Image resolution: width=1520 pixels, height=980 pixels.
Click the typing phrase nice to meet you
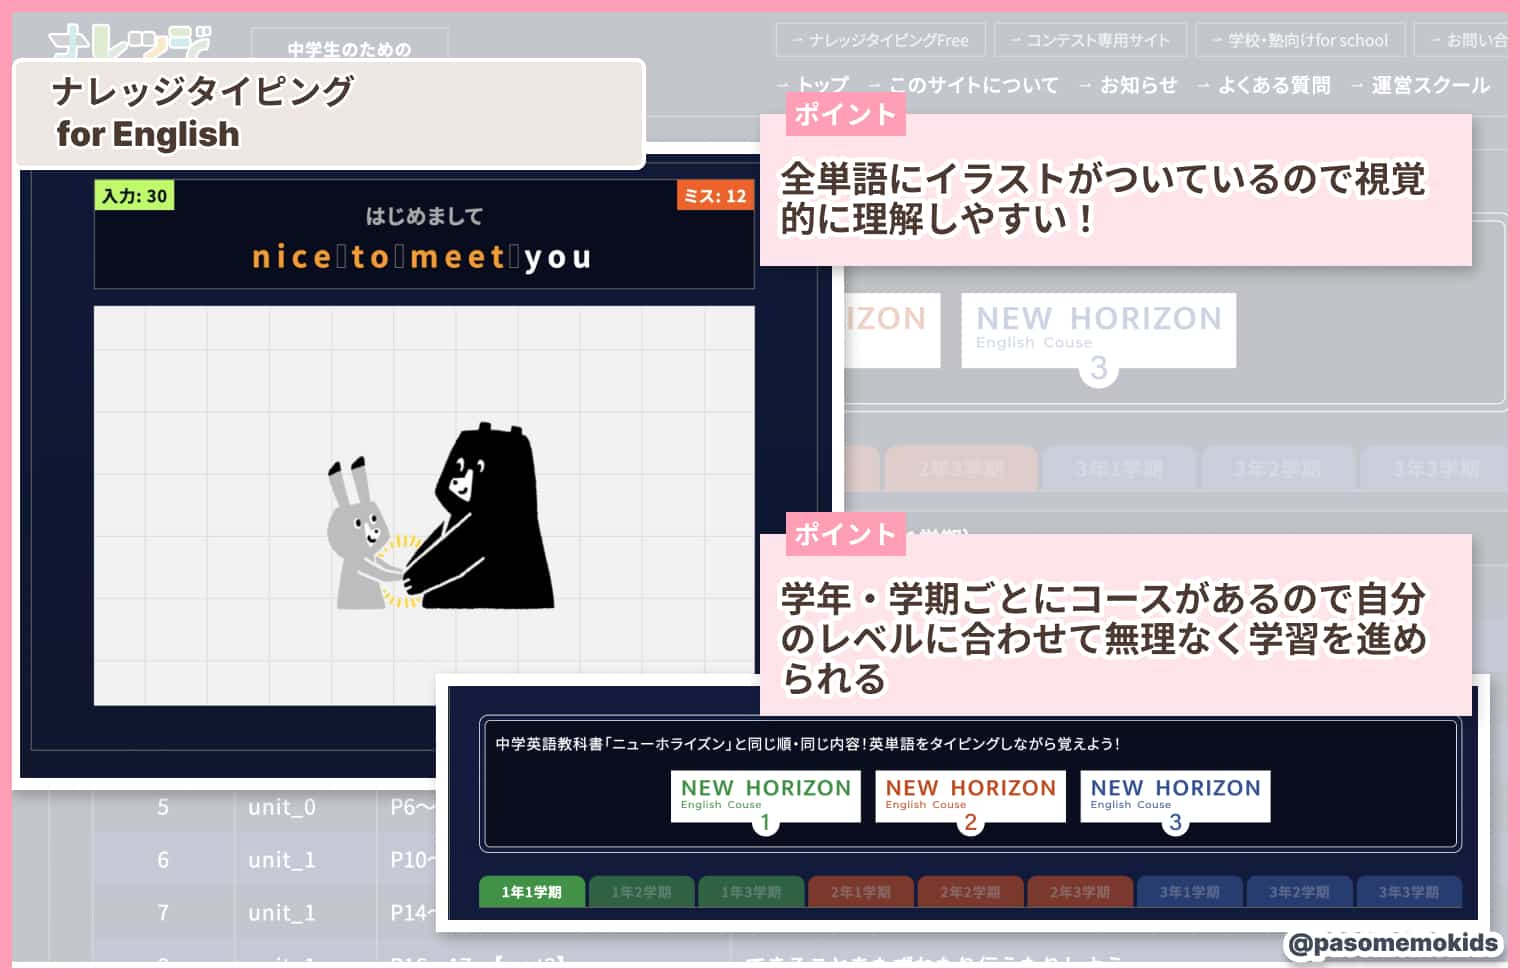point(422,257)
